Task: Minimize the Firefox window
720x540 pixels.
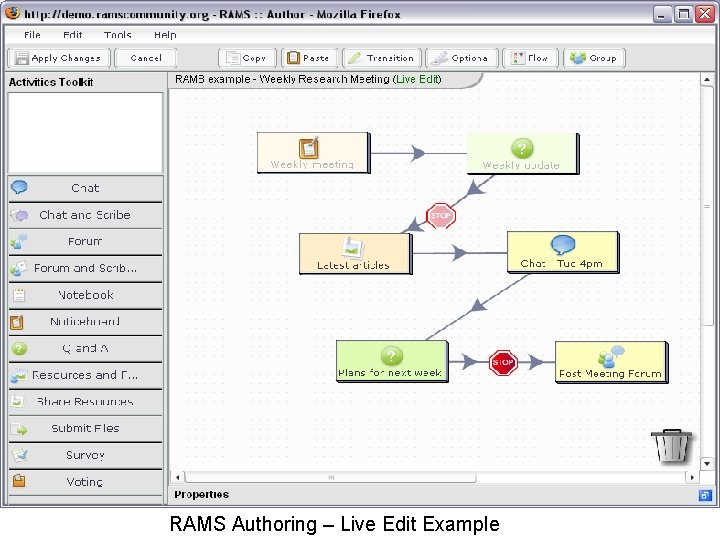Action: click(662, 14)
